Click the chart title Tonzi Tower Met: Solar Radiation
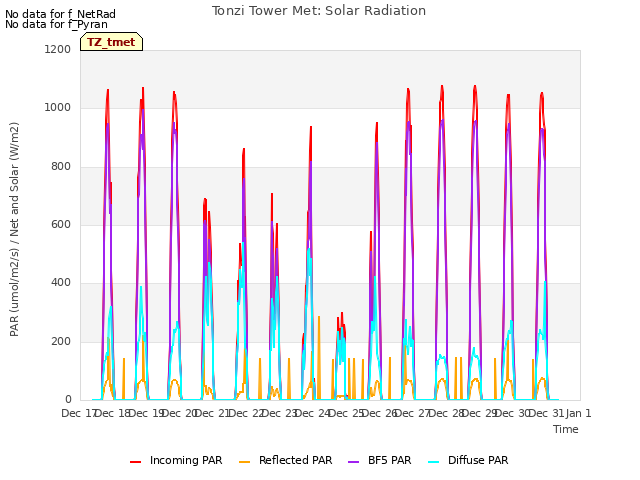The width and height of the screenshot is (640, 480). point(319,11)
